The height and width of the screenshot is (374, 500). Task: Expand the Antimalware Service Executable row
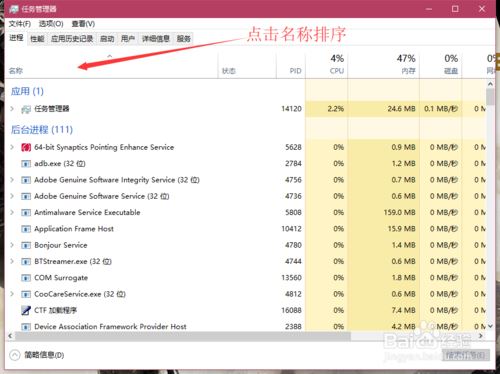[x=12, y=212]
